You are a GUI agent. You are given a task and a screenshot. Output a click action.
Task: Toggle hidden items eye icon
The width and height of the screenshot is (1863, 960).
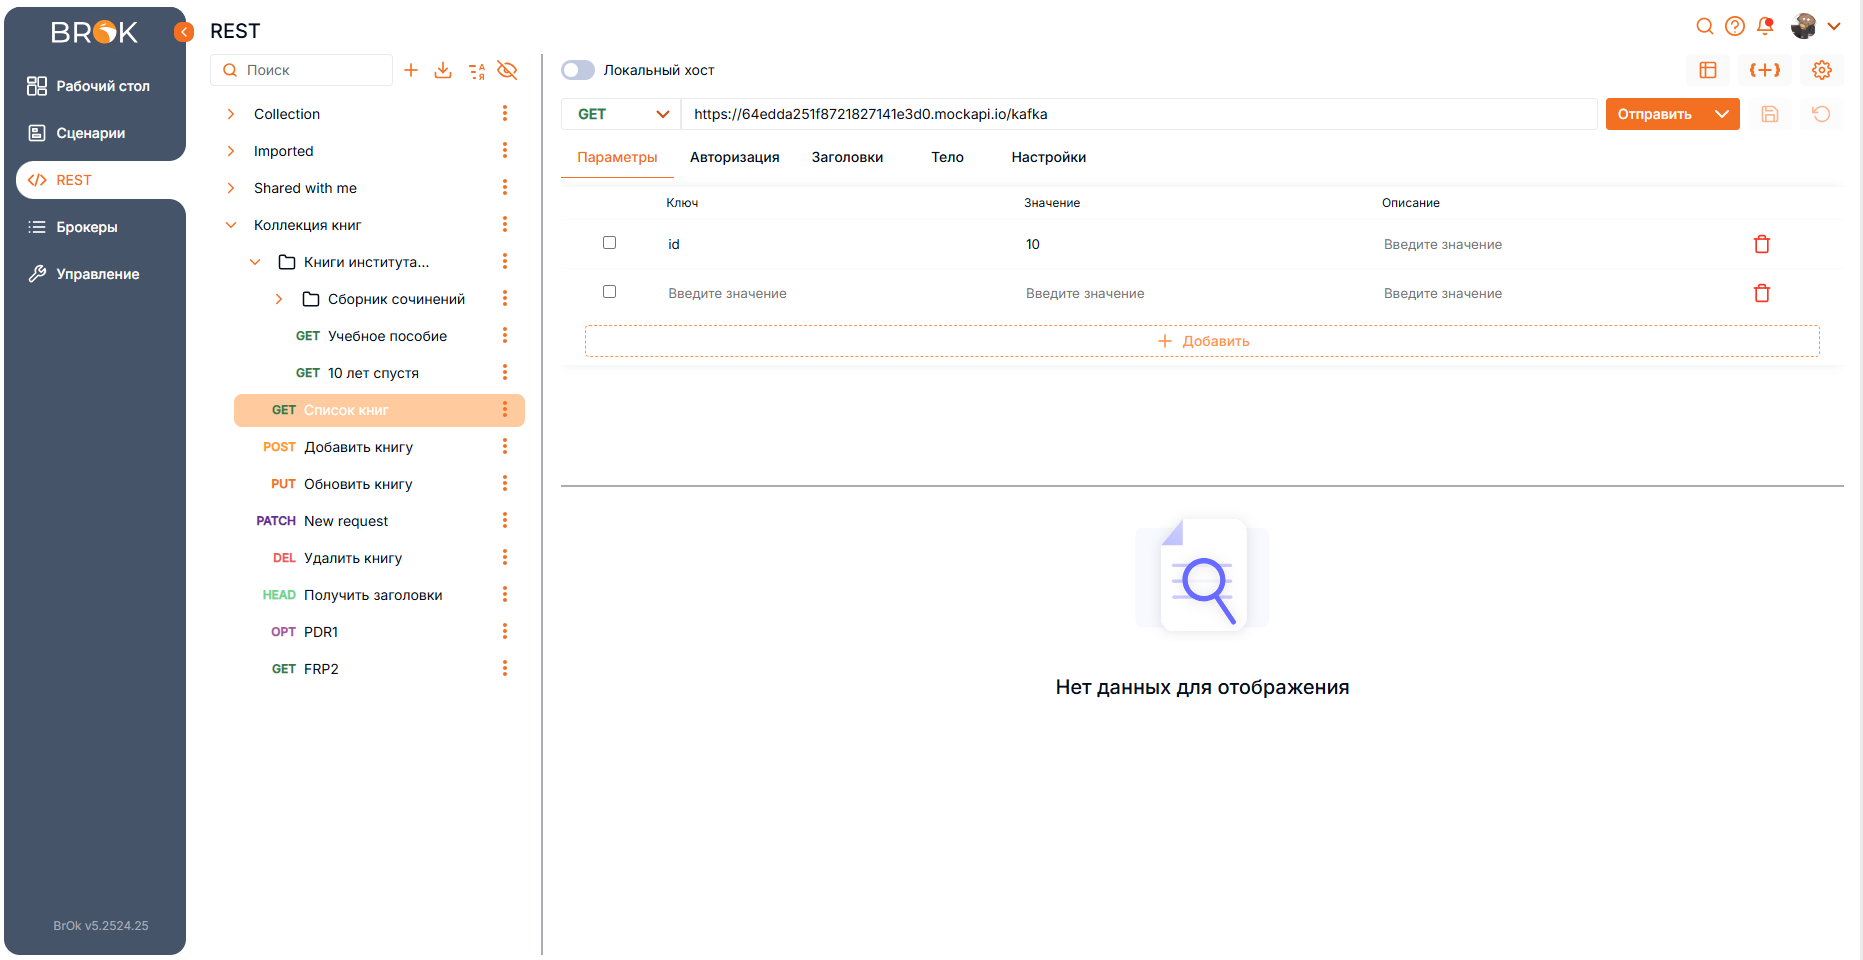pos(507,70)
